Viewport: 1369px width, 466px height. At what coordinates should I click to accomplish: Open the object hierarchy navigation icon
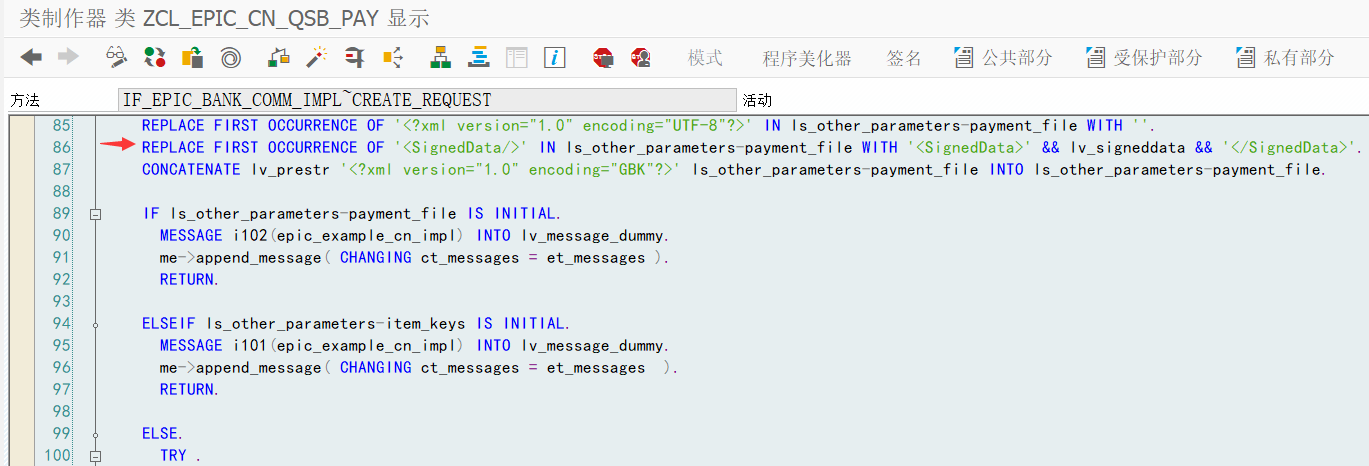(x=441, y=58)
